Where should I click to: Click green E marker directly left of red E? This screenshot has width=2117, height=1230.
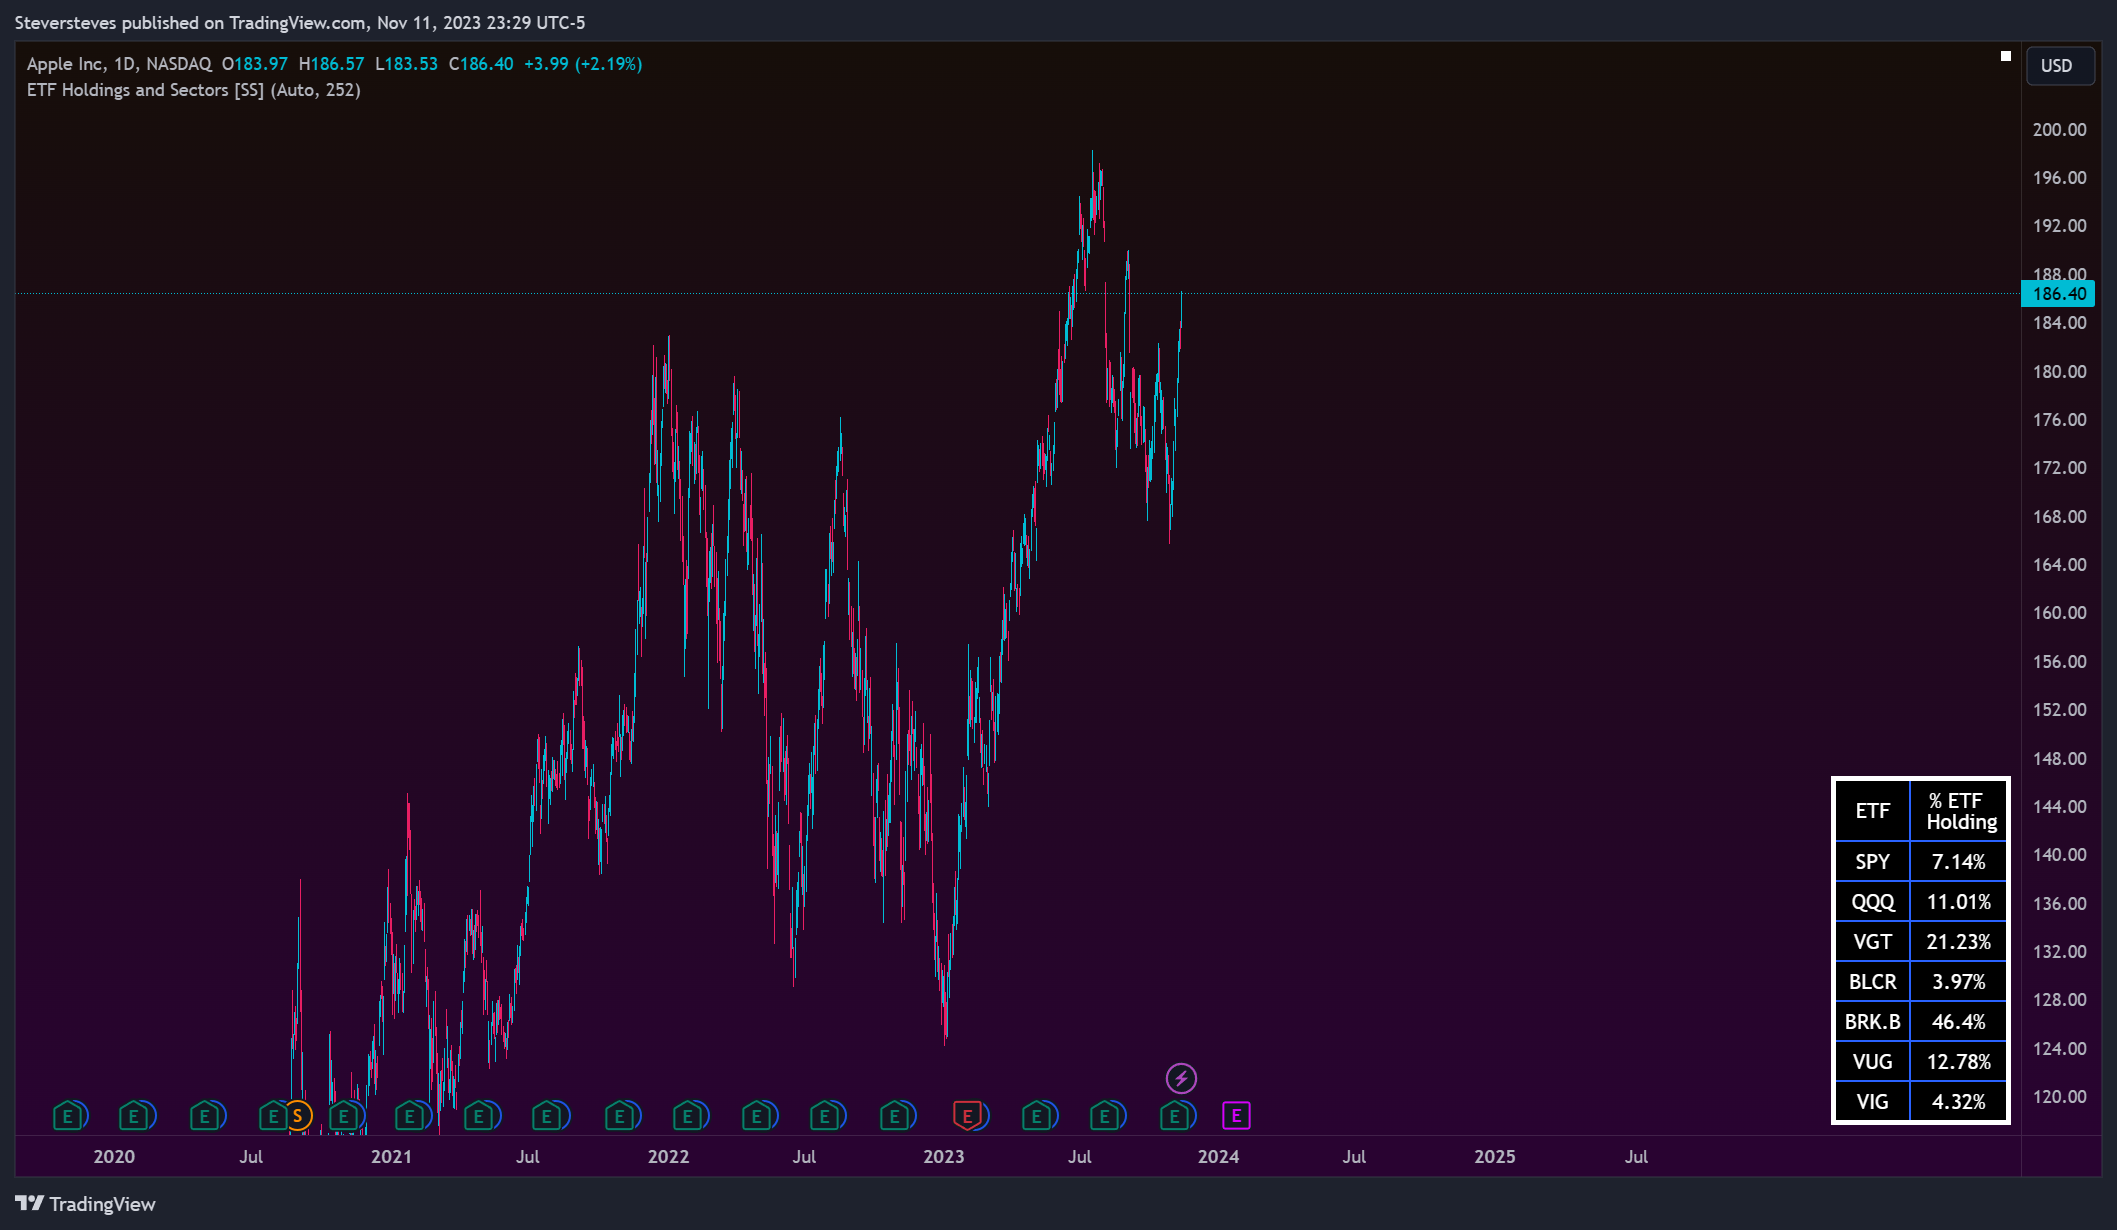tap(895, 1116)
